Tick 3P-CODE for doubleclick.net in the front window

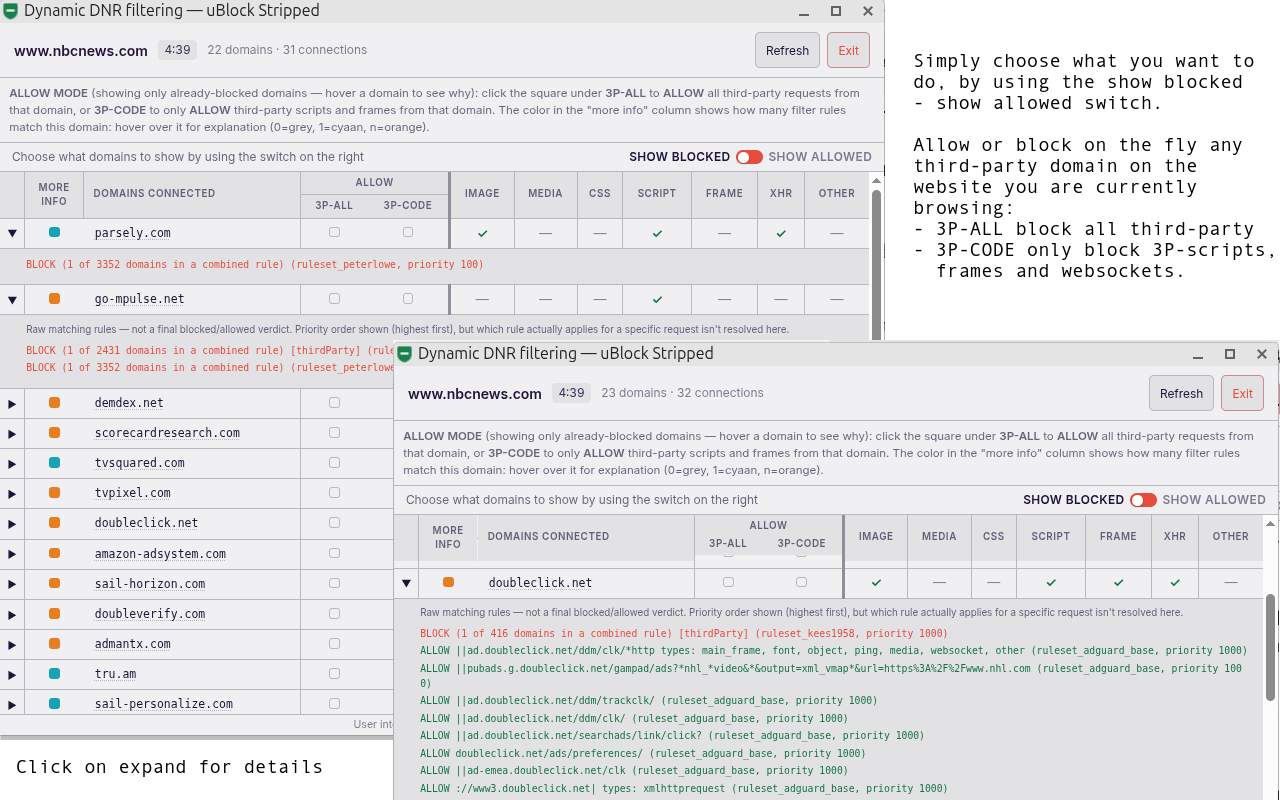801,581
